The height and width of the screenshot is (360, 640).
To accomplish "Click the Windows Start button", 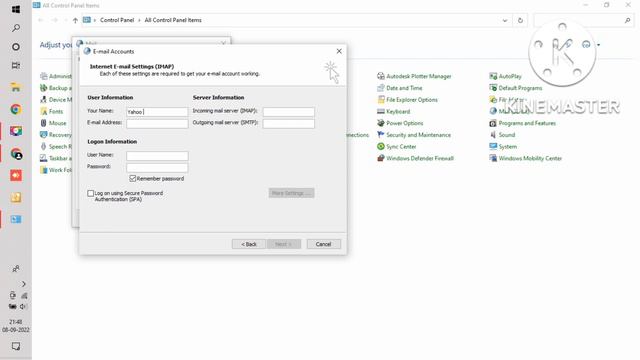I will click(x=16, y=9).
